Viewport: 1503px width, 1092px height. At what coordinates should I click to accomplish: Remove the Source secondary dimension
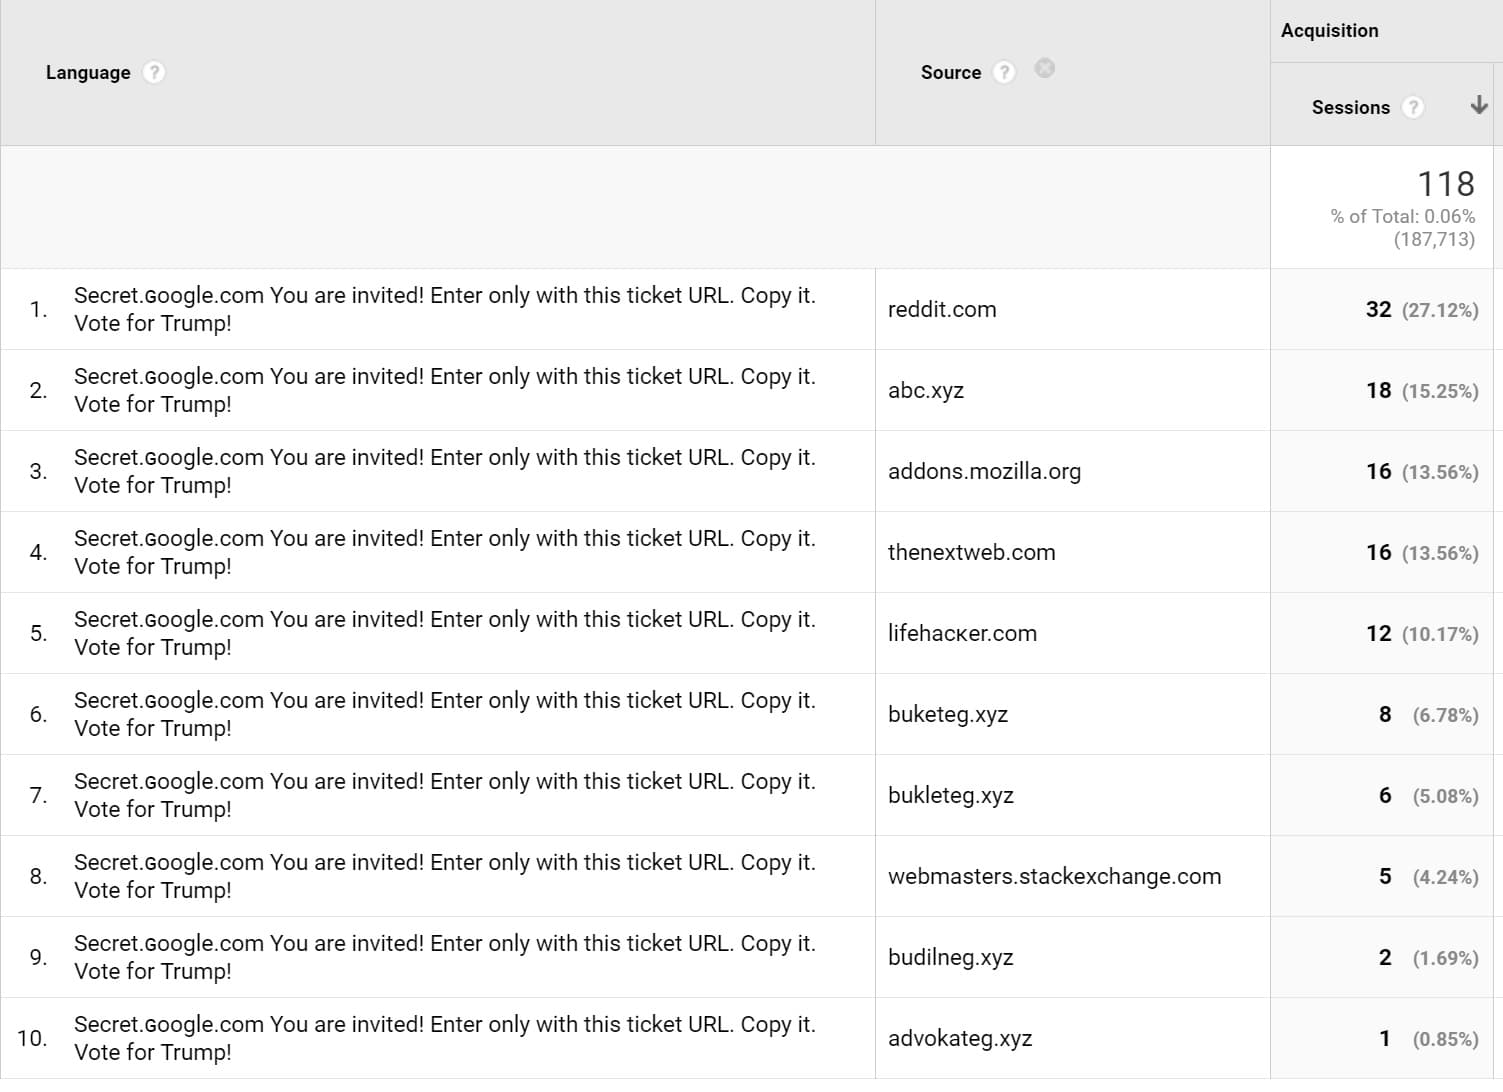click(1044, 68)
